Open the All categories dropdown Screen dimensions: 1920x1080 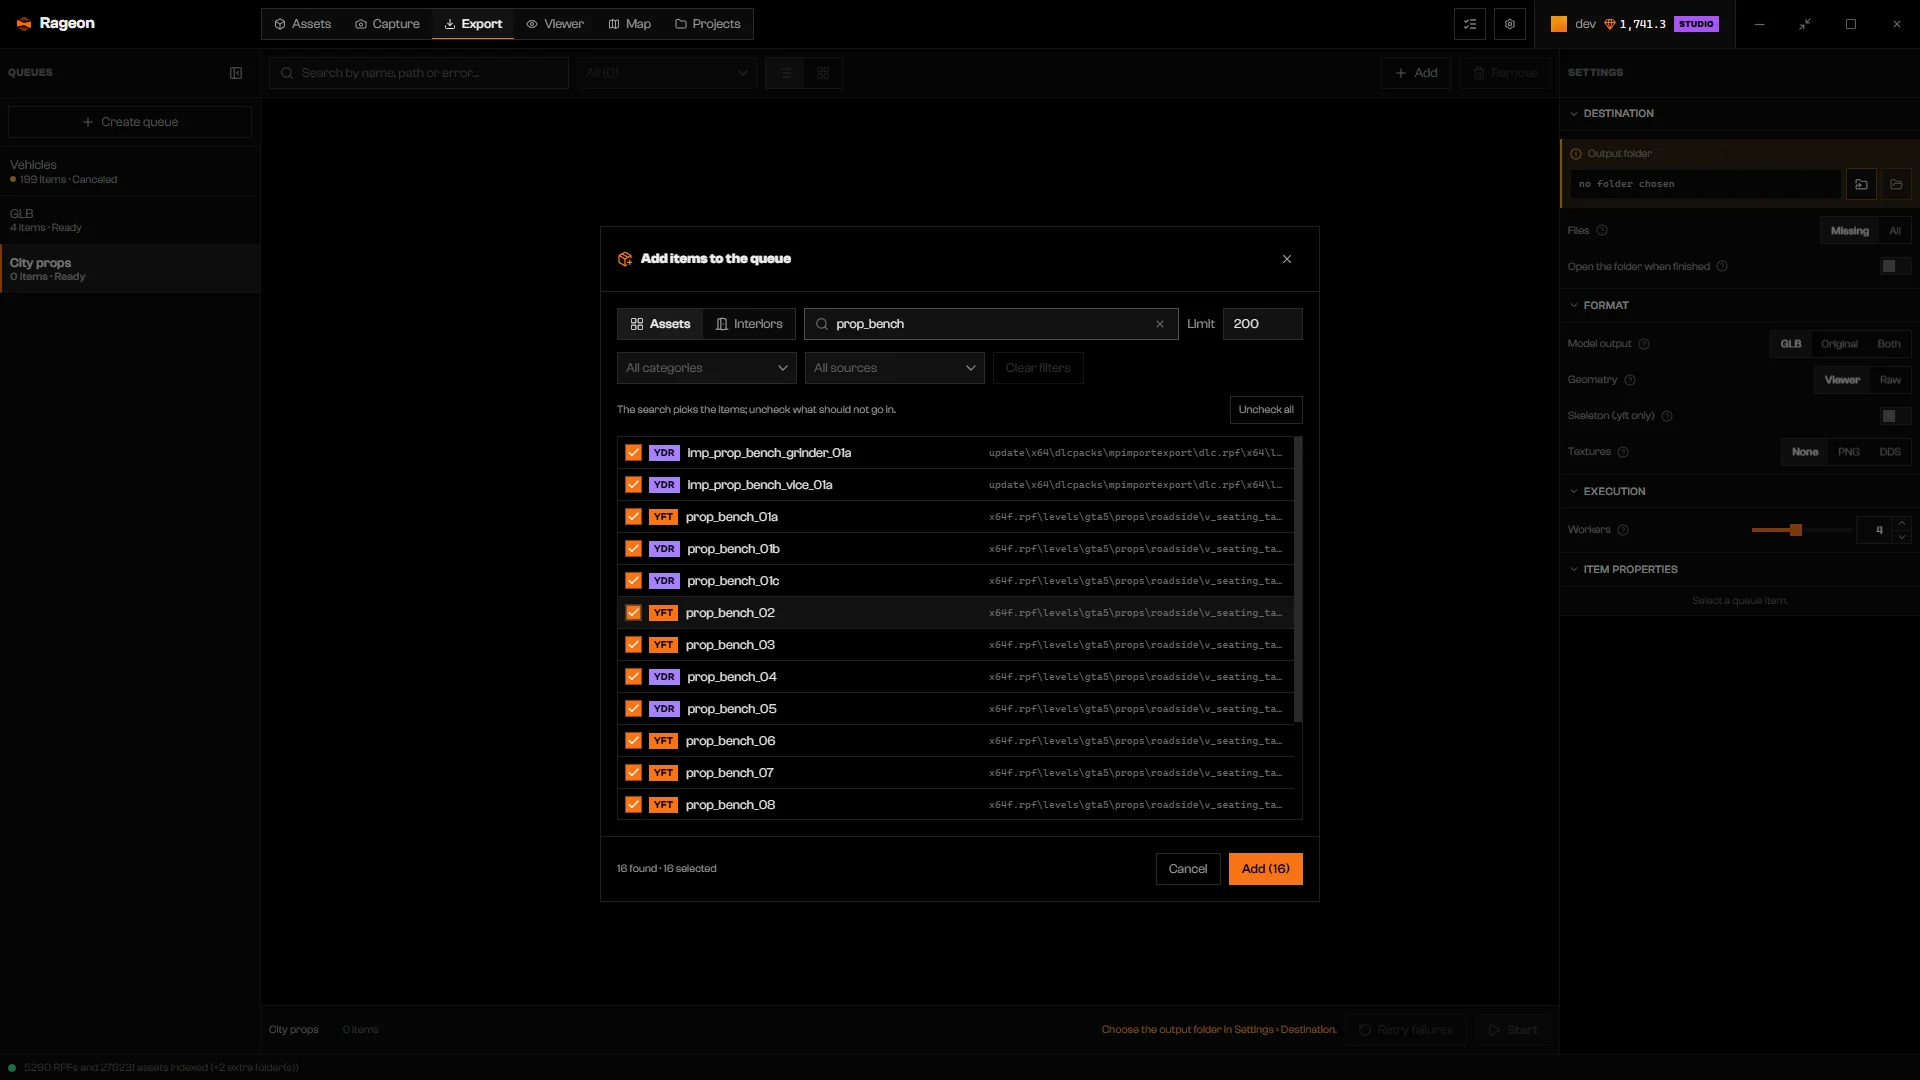point(707,368)
